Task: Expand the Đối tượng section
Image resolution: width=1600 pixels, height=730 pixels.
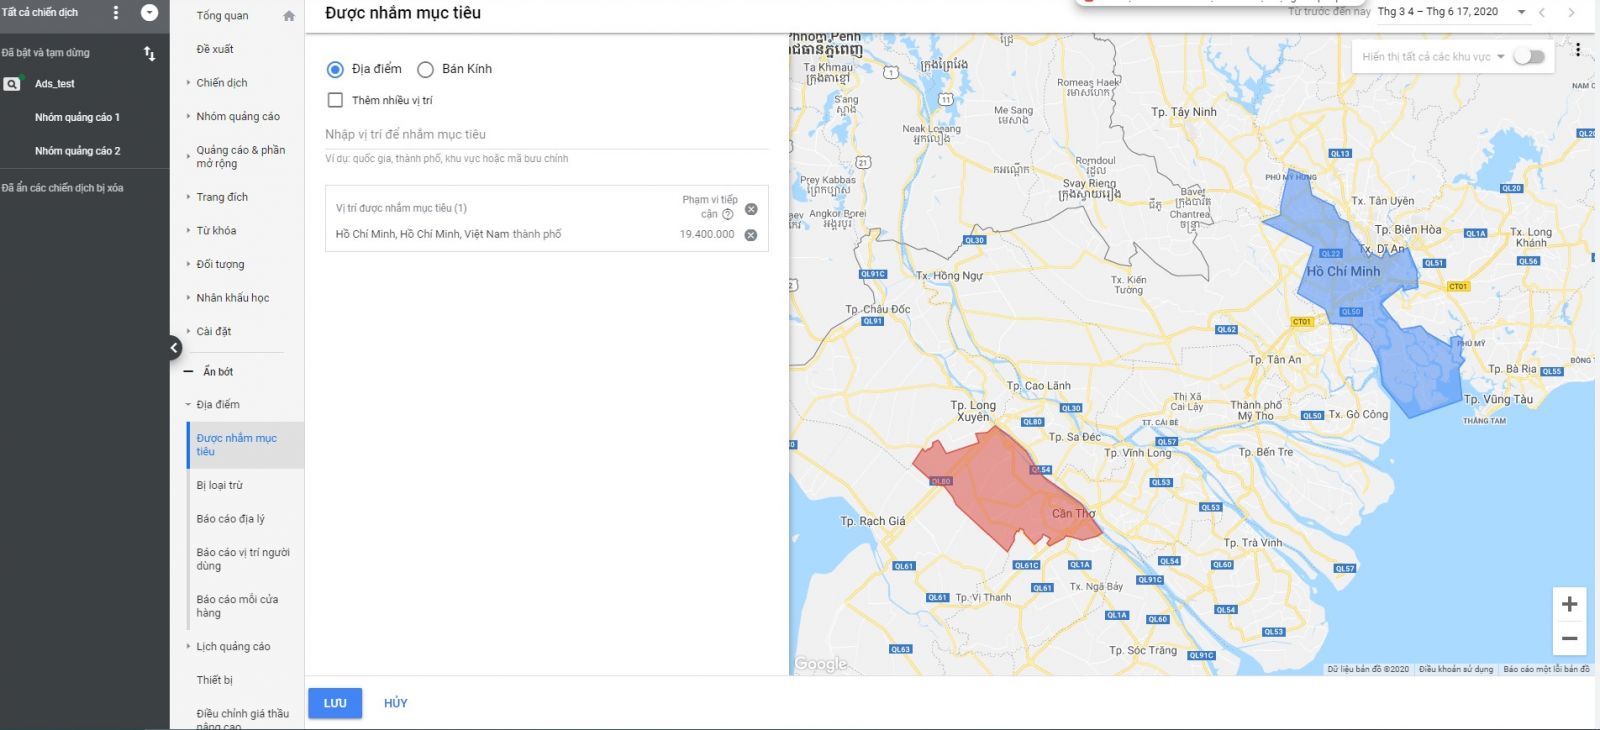Action: (188, 264)
